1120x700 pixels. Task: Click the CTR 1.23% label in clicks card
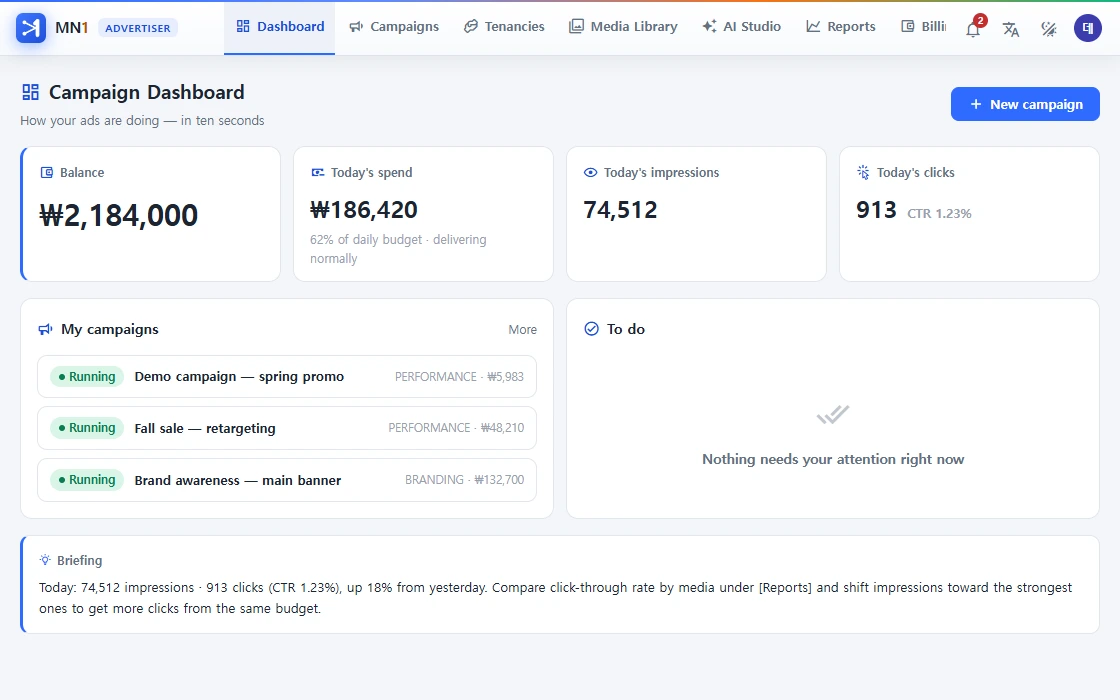(x=939, y=214)
